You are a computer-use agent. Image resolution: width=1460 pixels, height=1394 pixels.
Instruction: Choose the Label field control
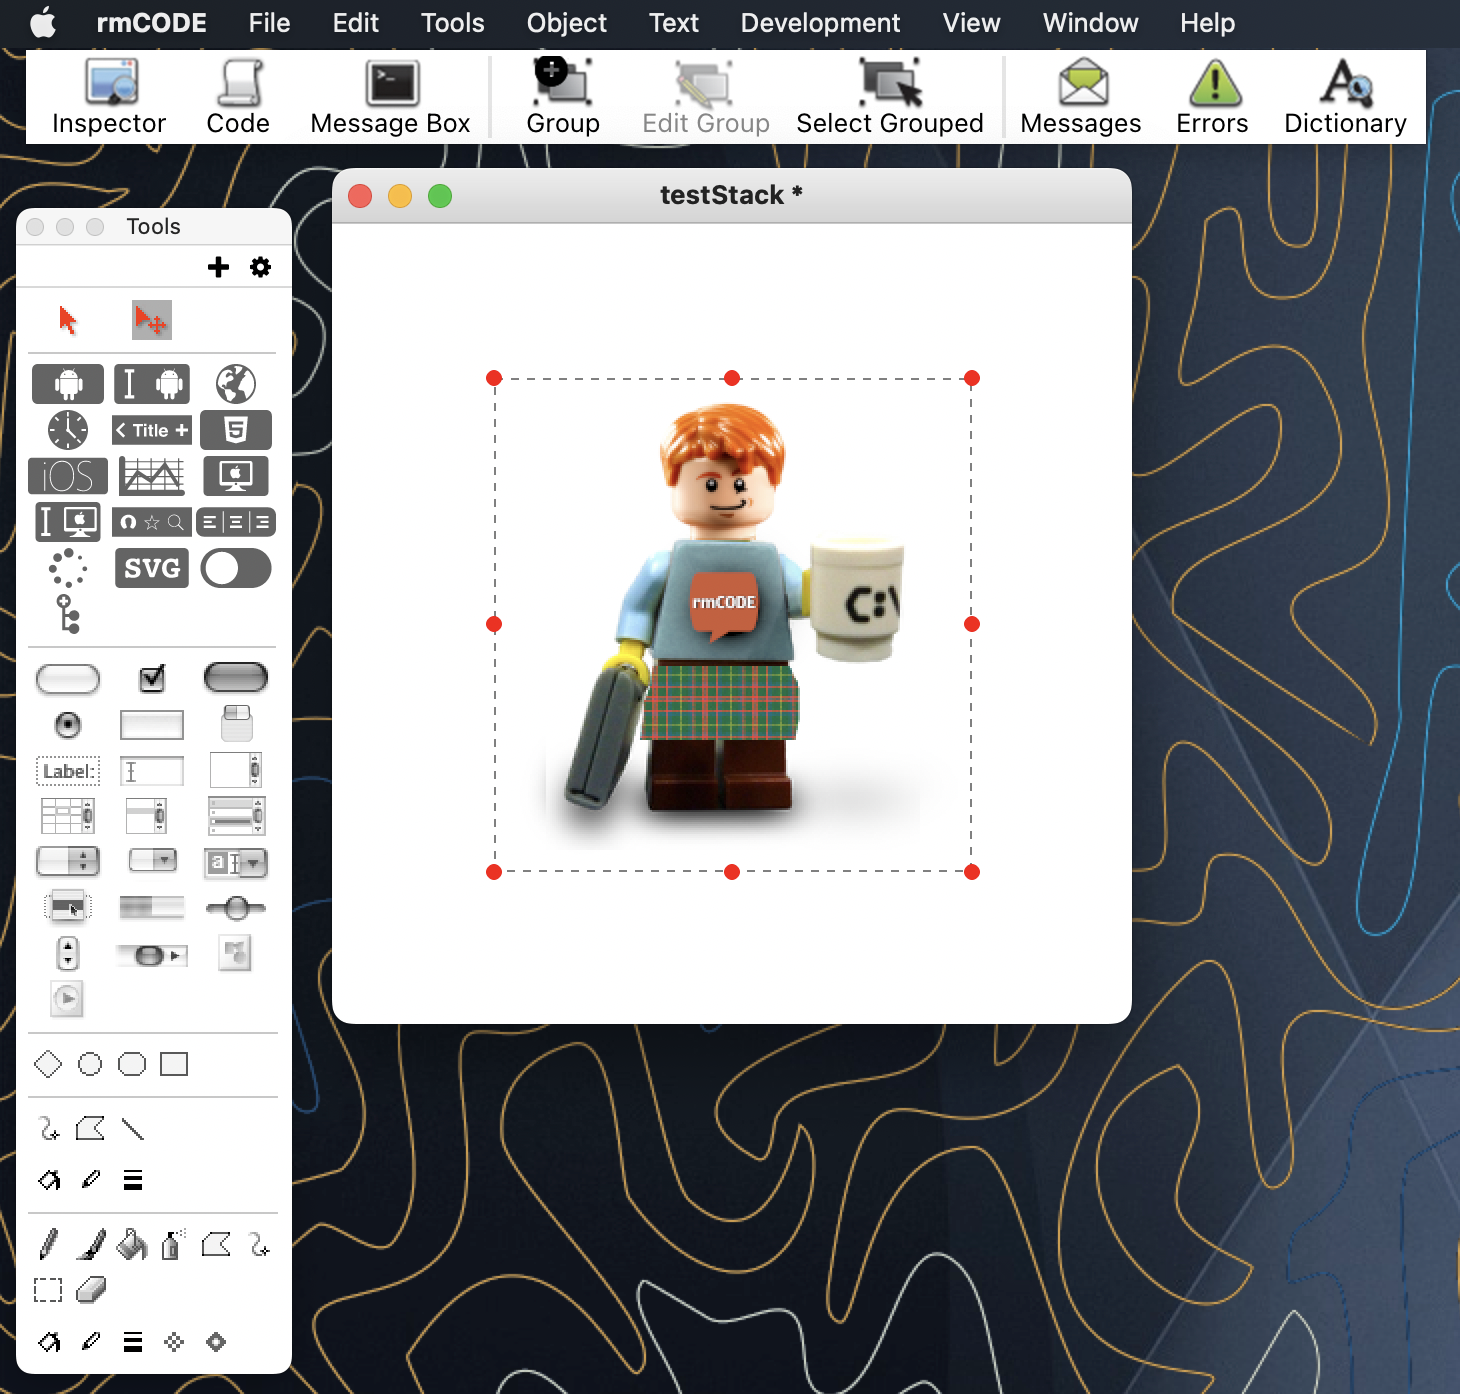click(68, 771)
